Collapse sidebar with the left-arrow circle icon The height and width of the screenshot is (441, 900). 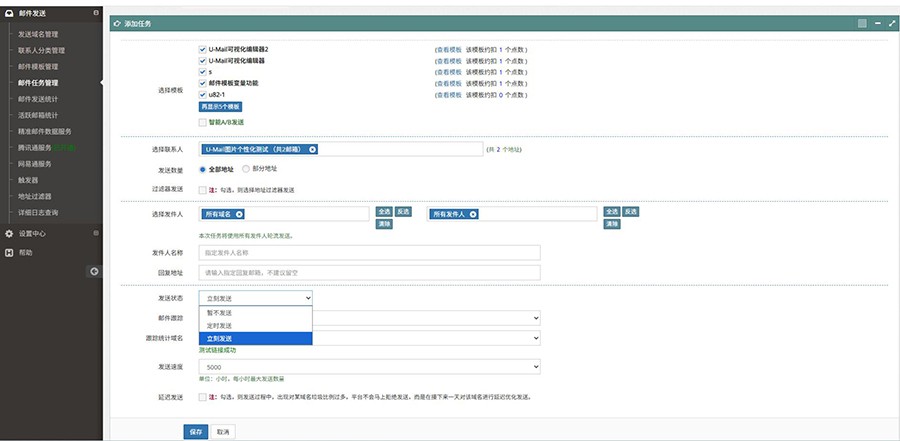pos(95,272)
